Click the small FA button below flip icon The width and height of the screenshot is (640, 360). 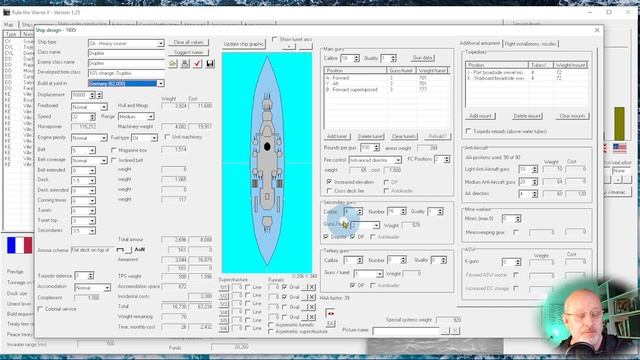[331, 324]
